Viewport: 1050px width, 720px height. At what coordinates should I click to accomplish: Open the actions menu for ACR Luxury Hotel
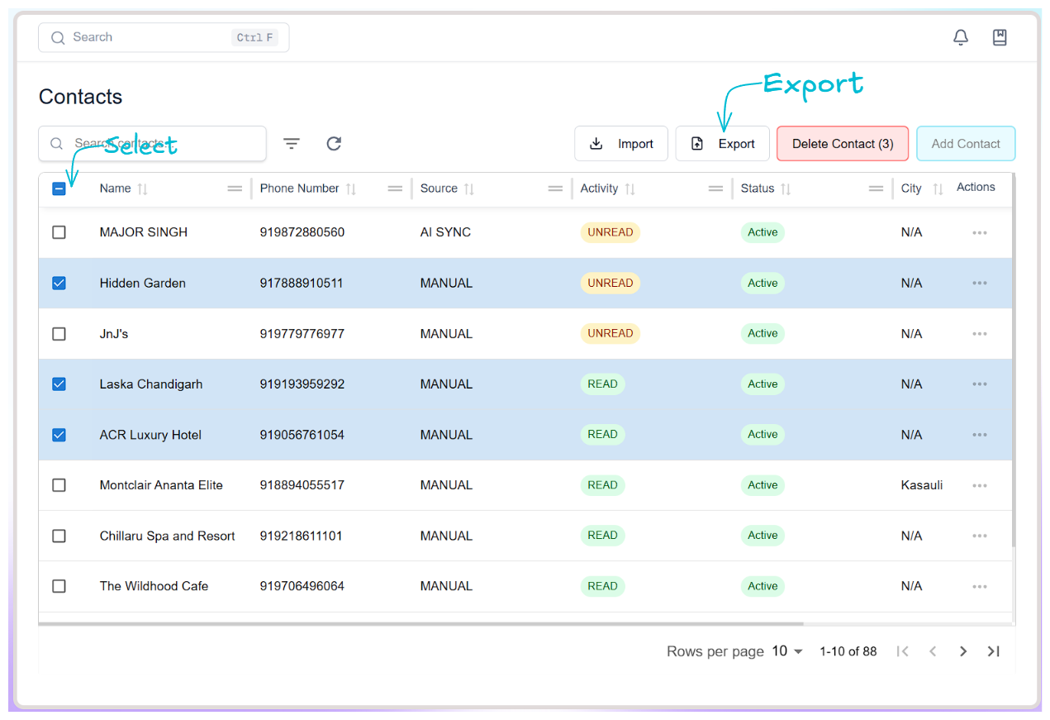[x=979, y=434]
